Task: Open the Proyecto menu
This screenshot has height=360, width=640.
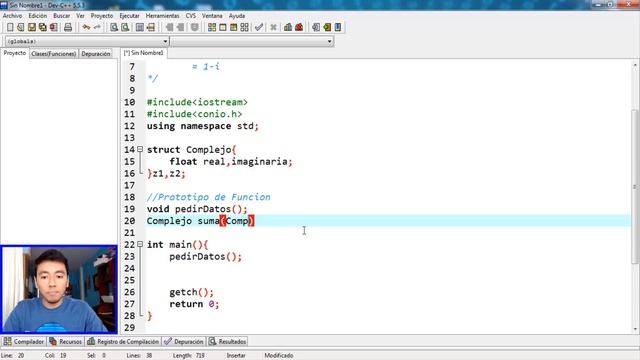Action: (x=102, y=16)
